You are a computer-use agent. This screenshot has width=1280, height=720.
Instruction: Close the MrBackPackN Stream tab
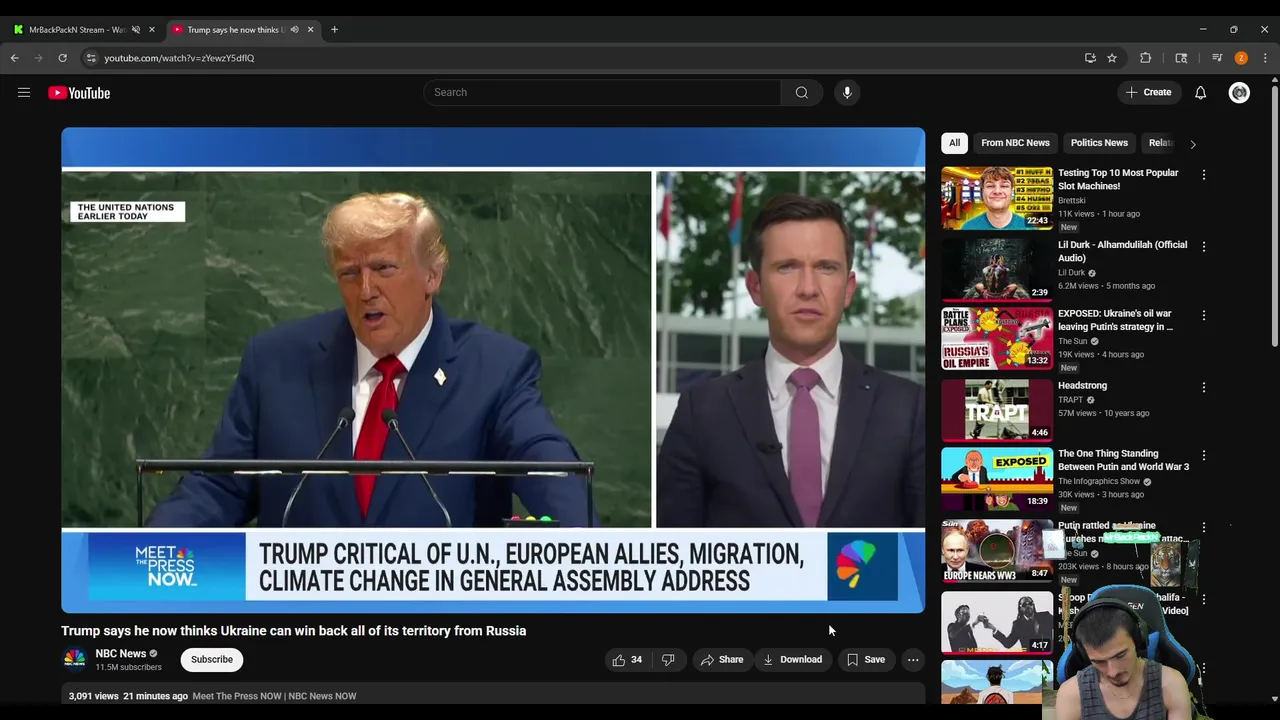[152, 29]
